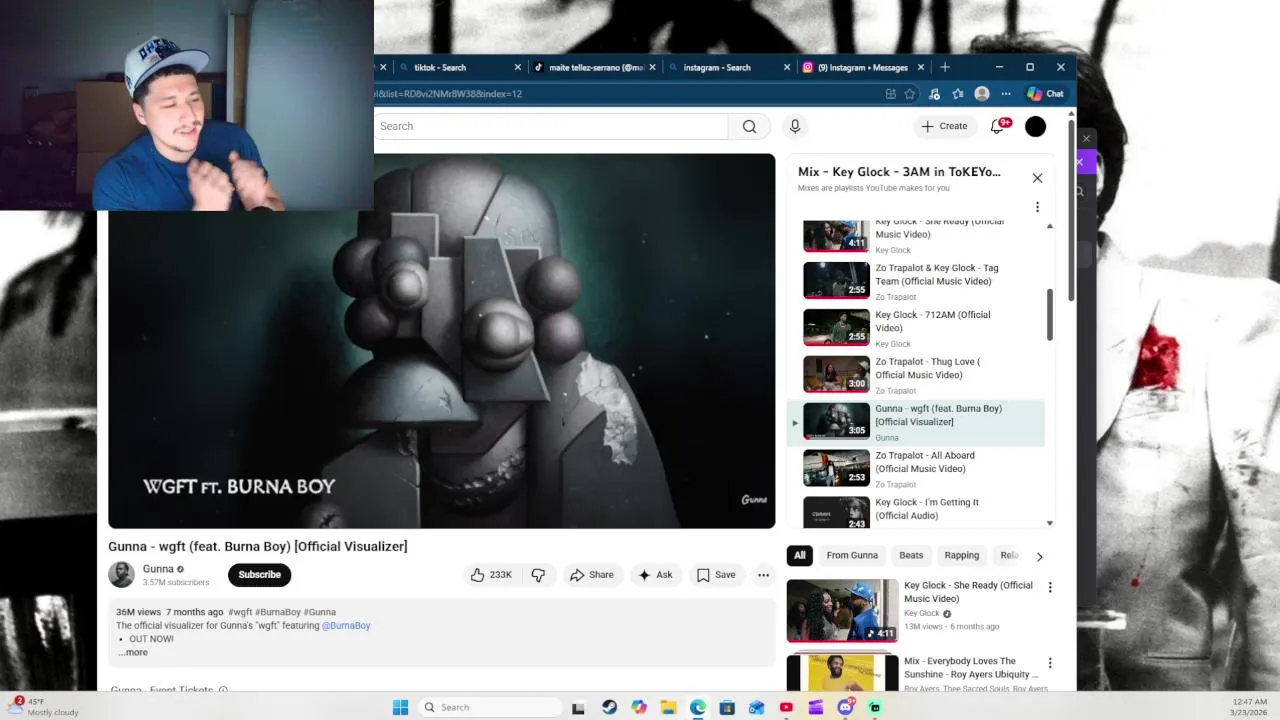Open Copilot Chat in the browser
The width and height of the screenshot is (1280, 720).
pos(1046,94)
